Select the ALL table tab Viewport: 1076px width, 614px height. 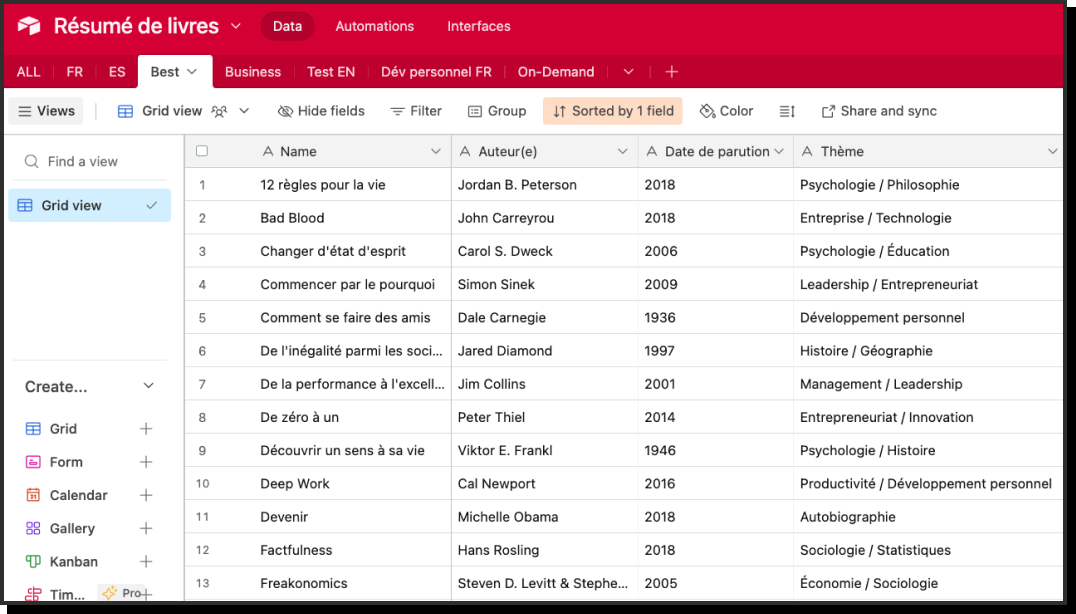point(28,72)
